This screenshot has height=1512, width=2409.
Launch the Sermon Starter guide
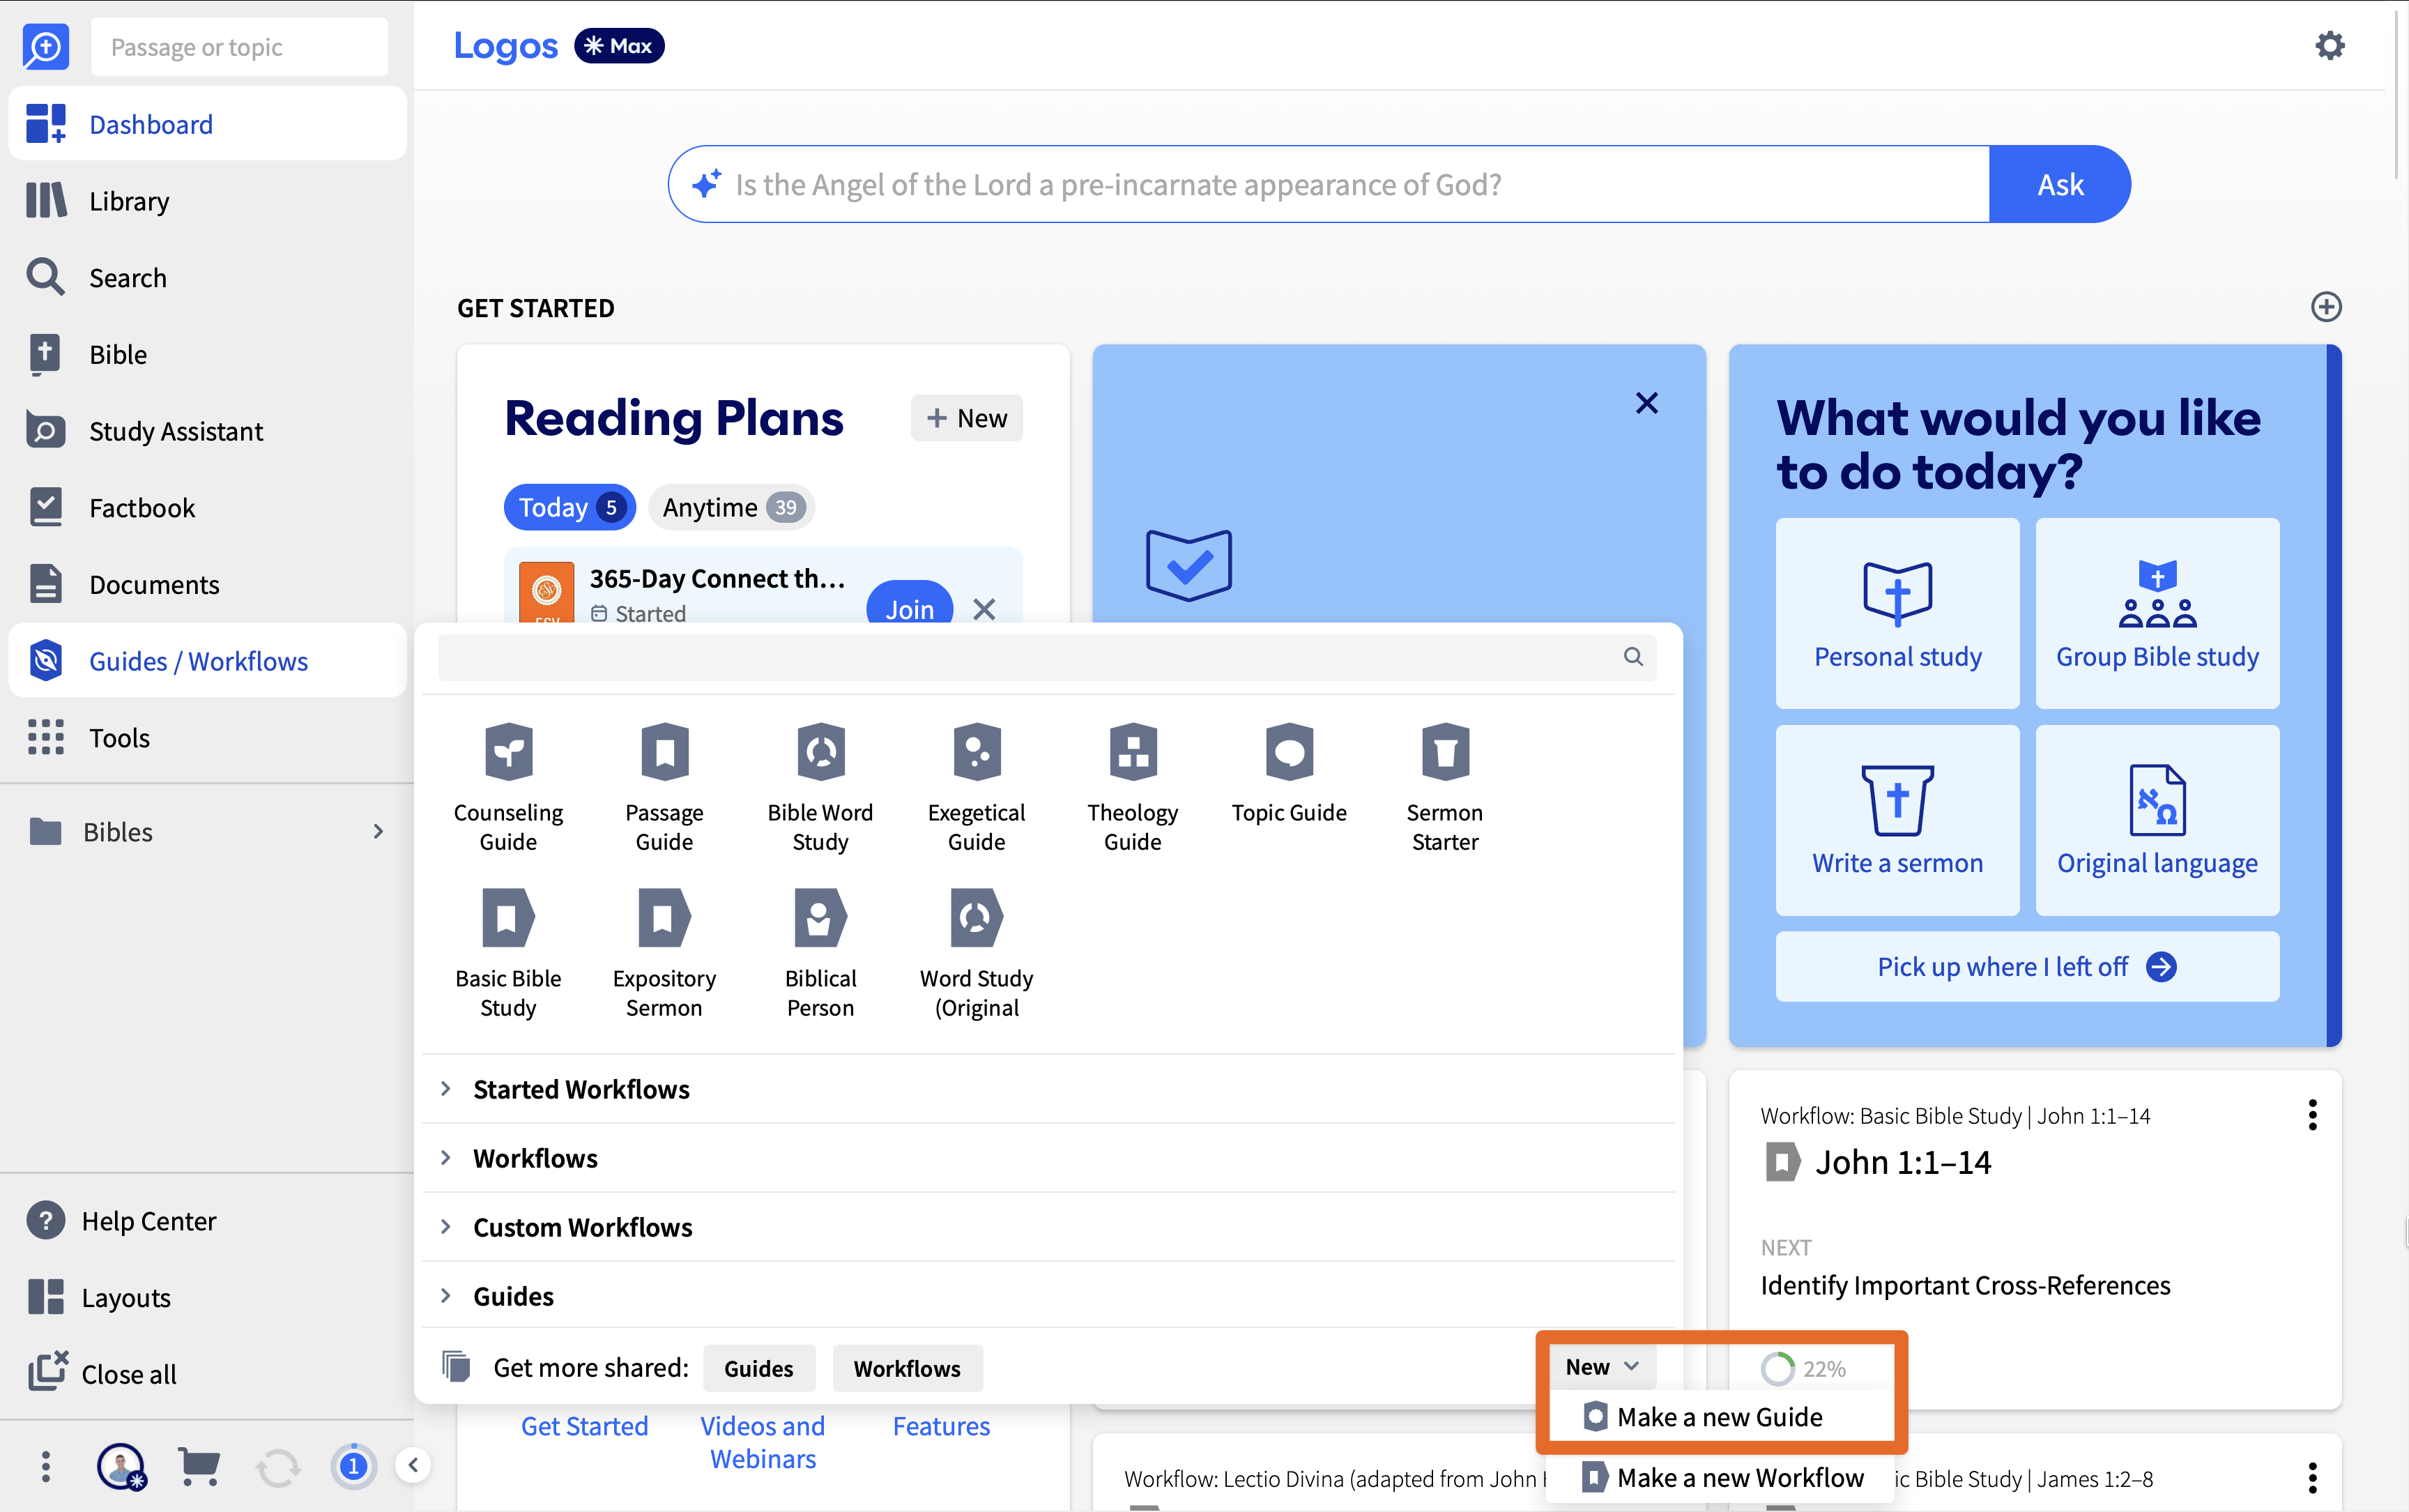[1445, 786]
